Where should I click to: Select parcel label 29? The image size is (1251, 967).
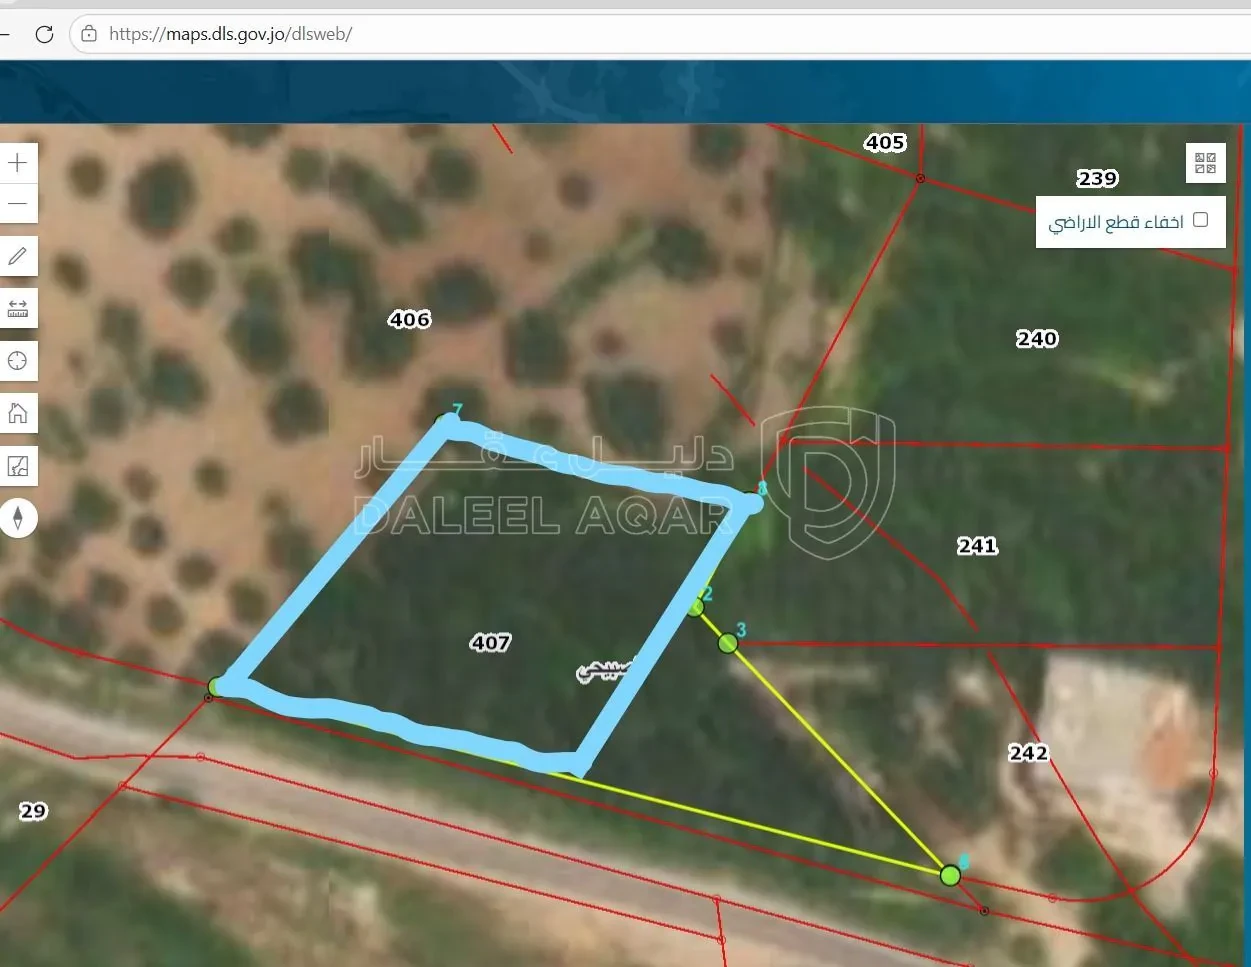(x=33, y=810)
